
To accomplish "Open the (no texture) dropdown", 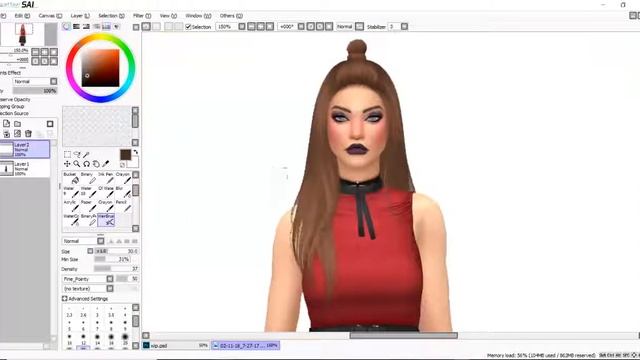I will click(110, 289).
